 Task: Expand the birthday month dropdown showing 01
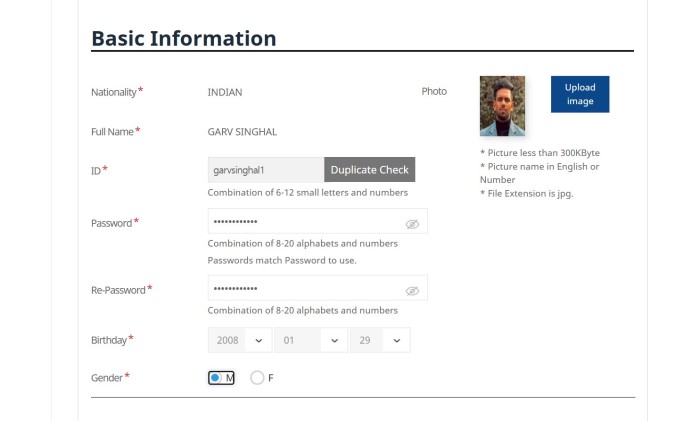311,340
